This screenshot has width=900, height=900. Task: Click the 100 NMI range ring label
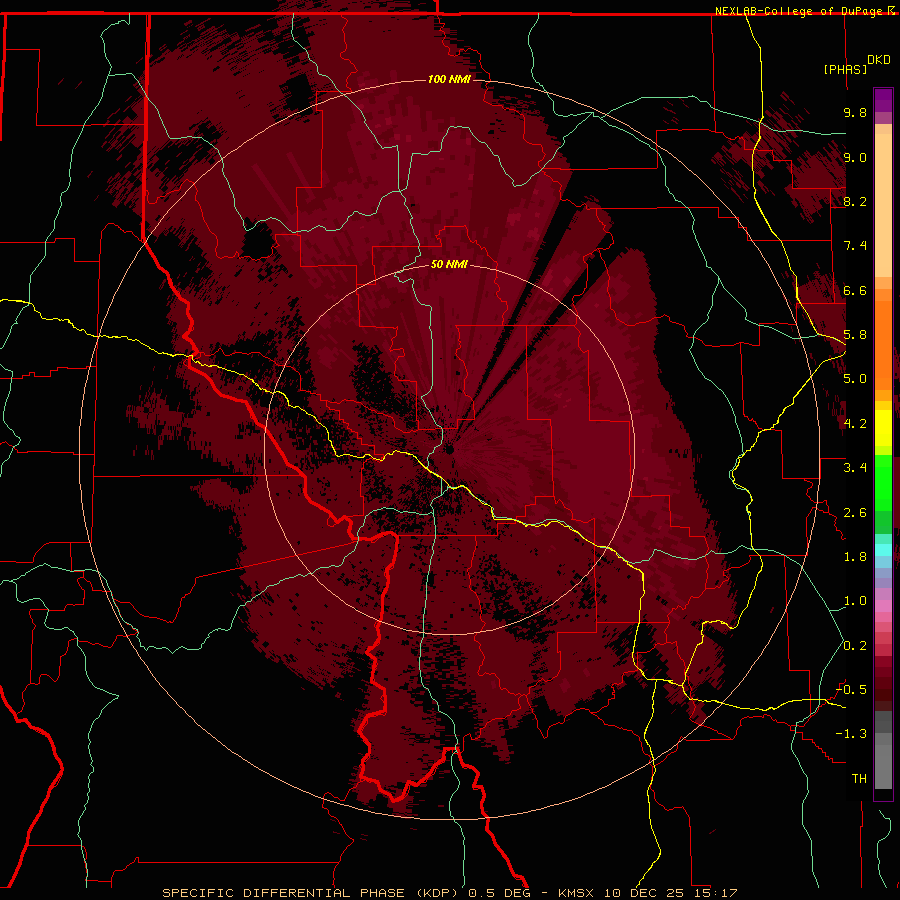[449, 79]
